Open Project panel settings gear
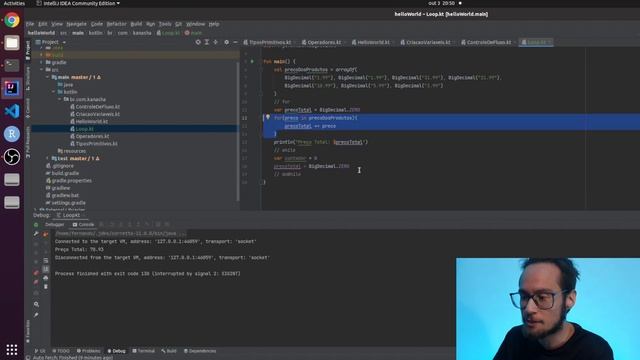The image size is (640, 360). pos(227,42)
